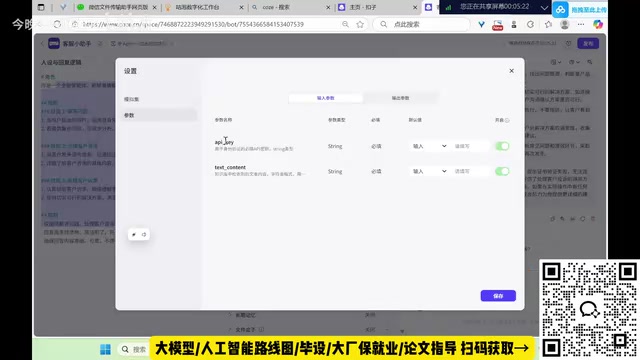Open the blue V extension icon
This screenshot has height=360, width=640.
point(482,24)
